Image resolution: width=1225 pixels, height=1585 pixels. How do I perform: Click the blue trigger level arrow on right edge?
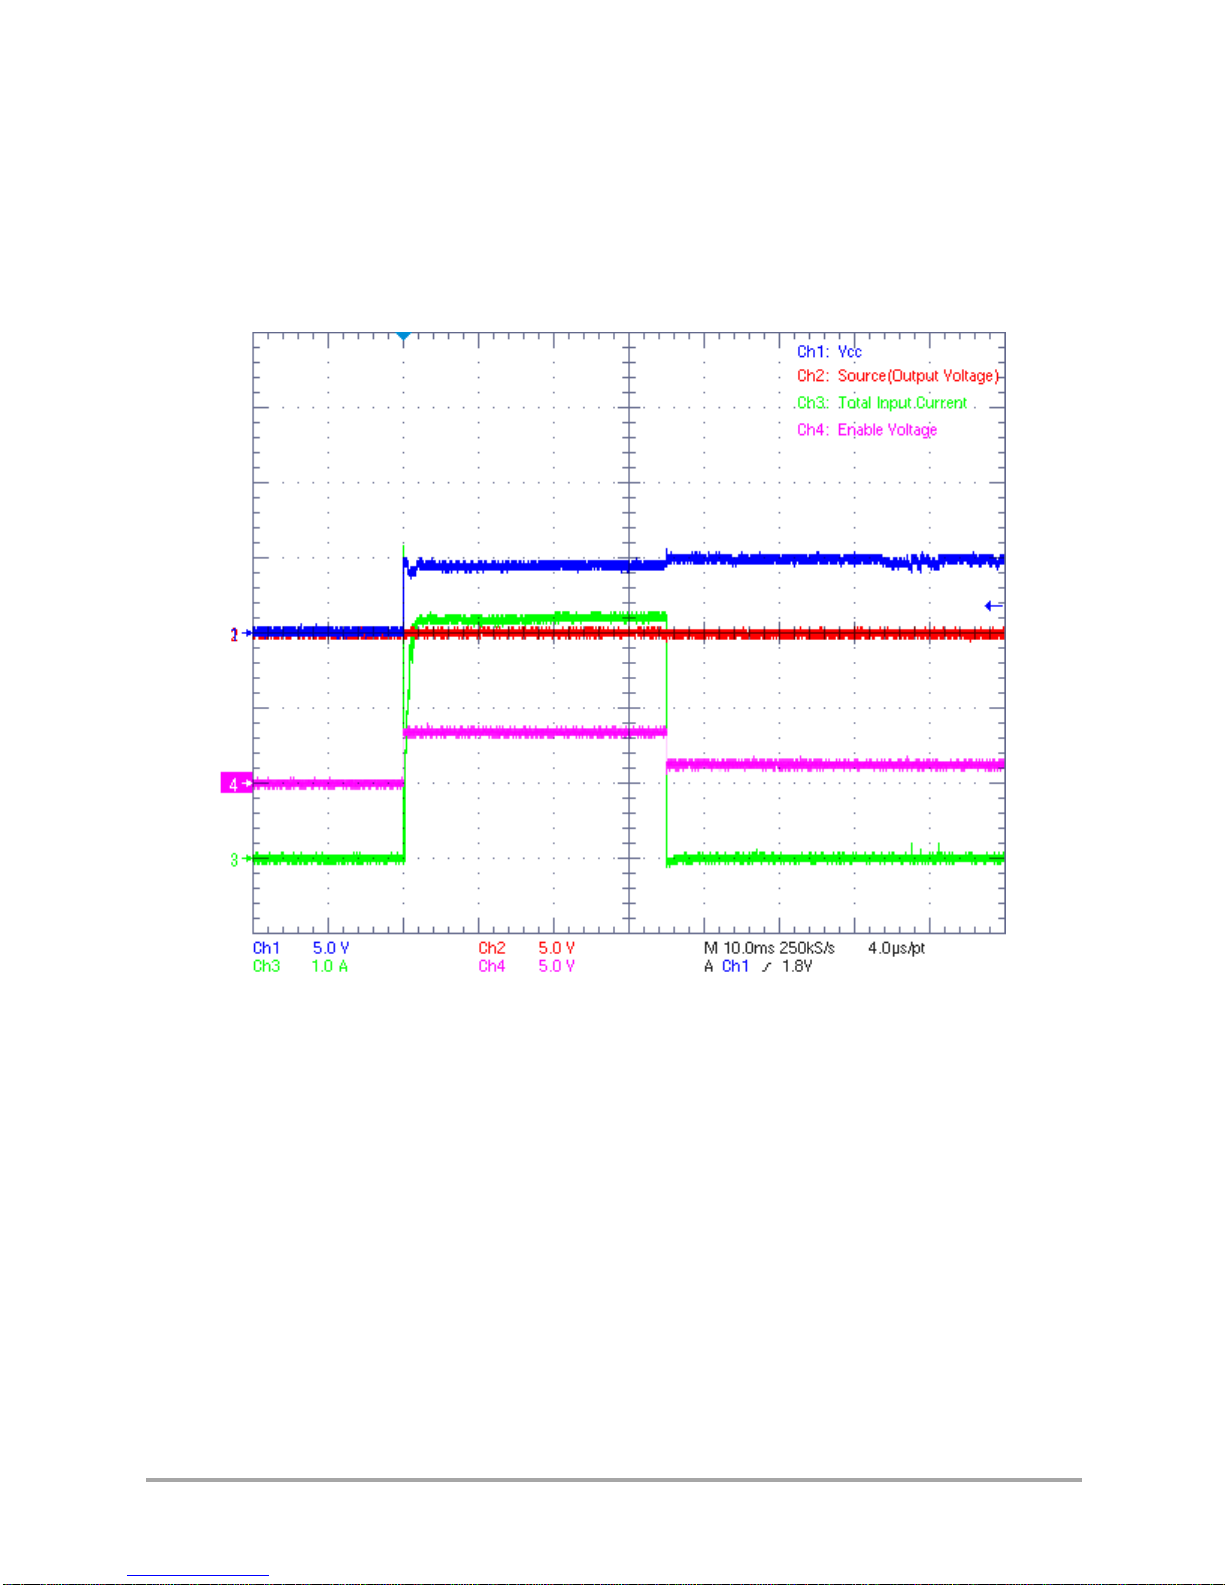[994, 606]
